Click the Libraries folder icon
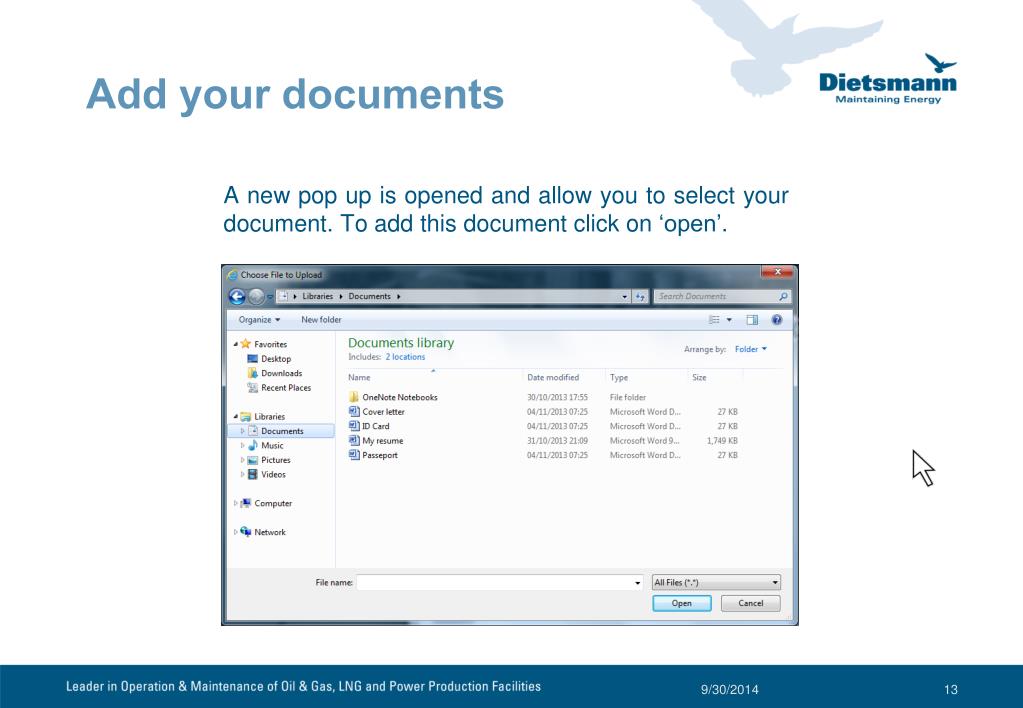 pyautogui.click(x=245, y=416)
